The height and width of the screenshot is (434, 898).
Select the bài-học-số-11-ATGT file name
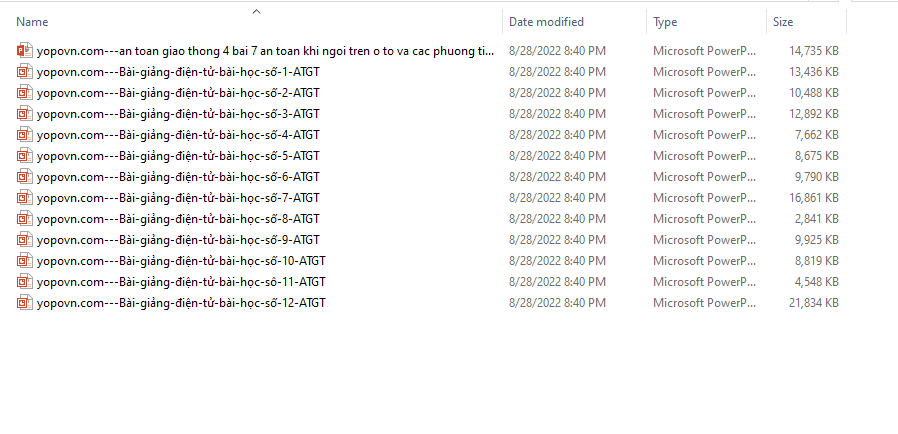pos(181,281)
